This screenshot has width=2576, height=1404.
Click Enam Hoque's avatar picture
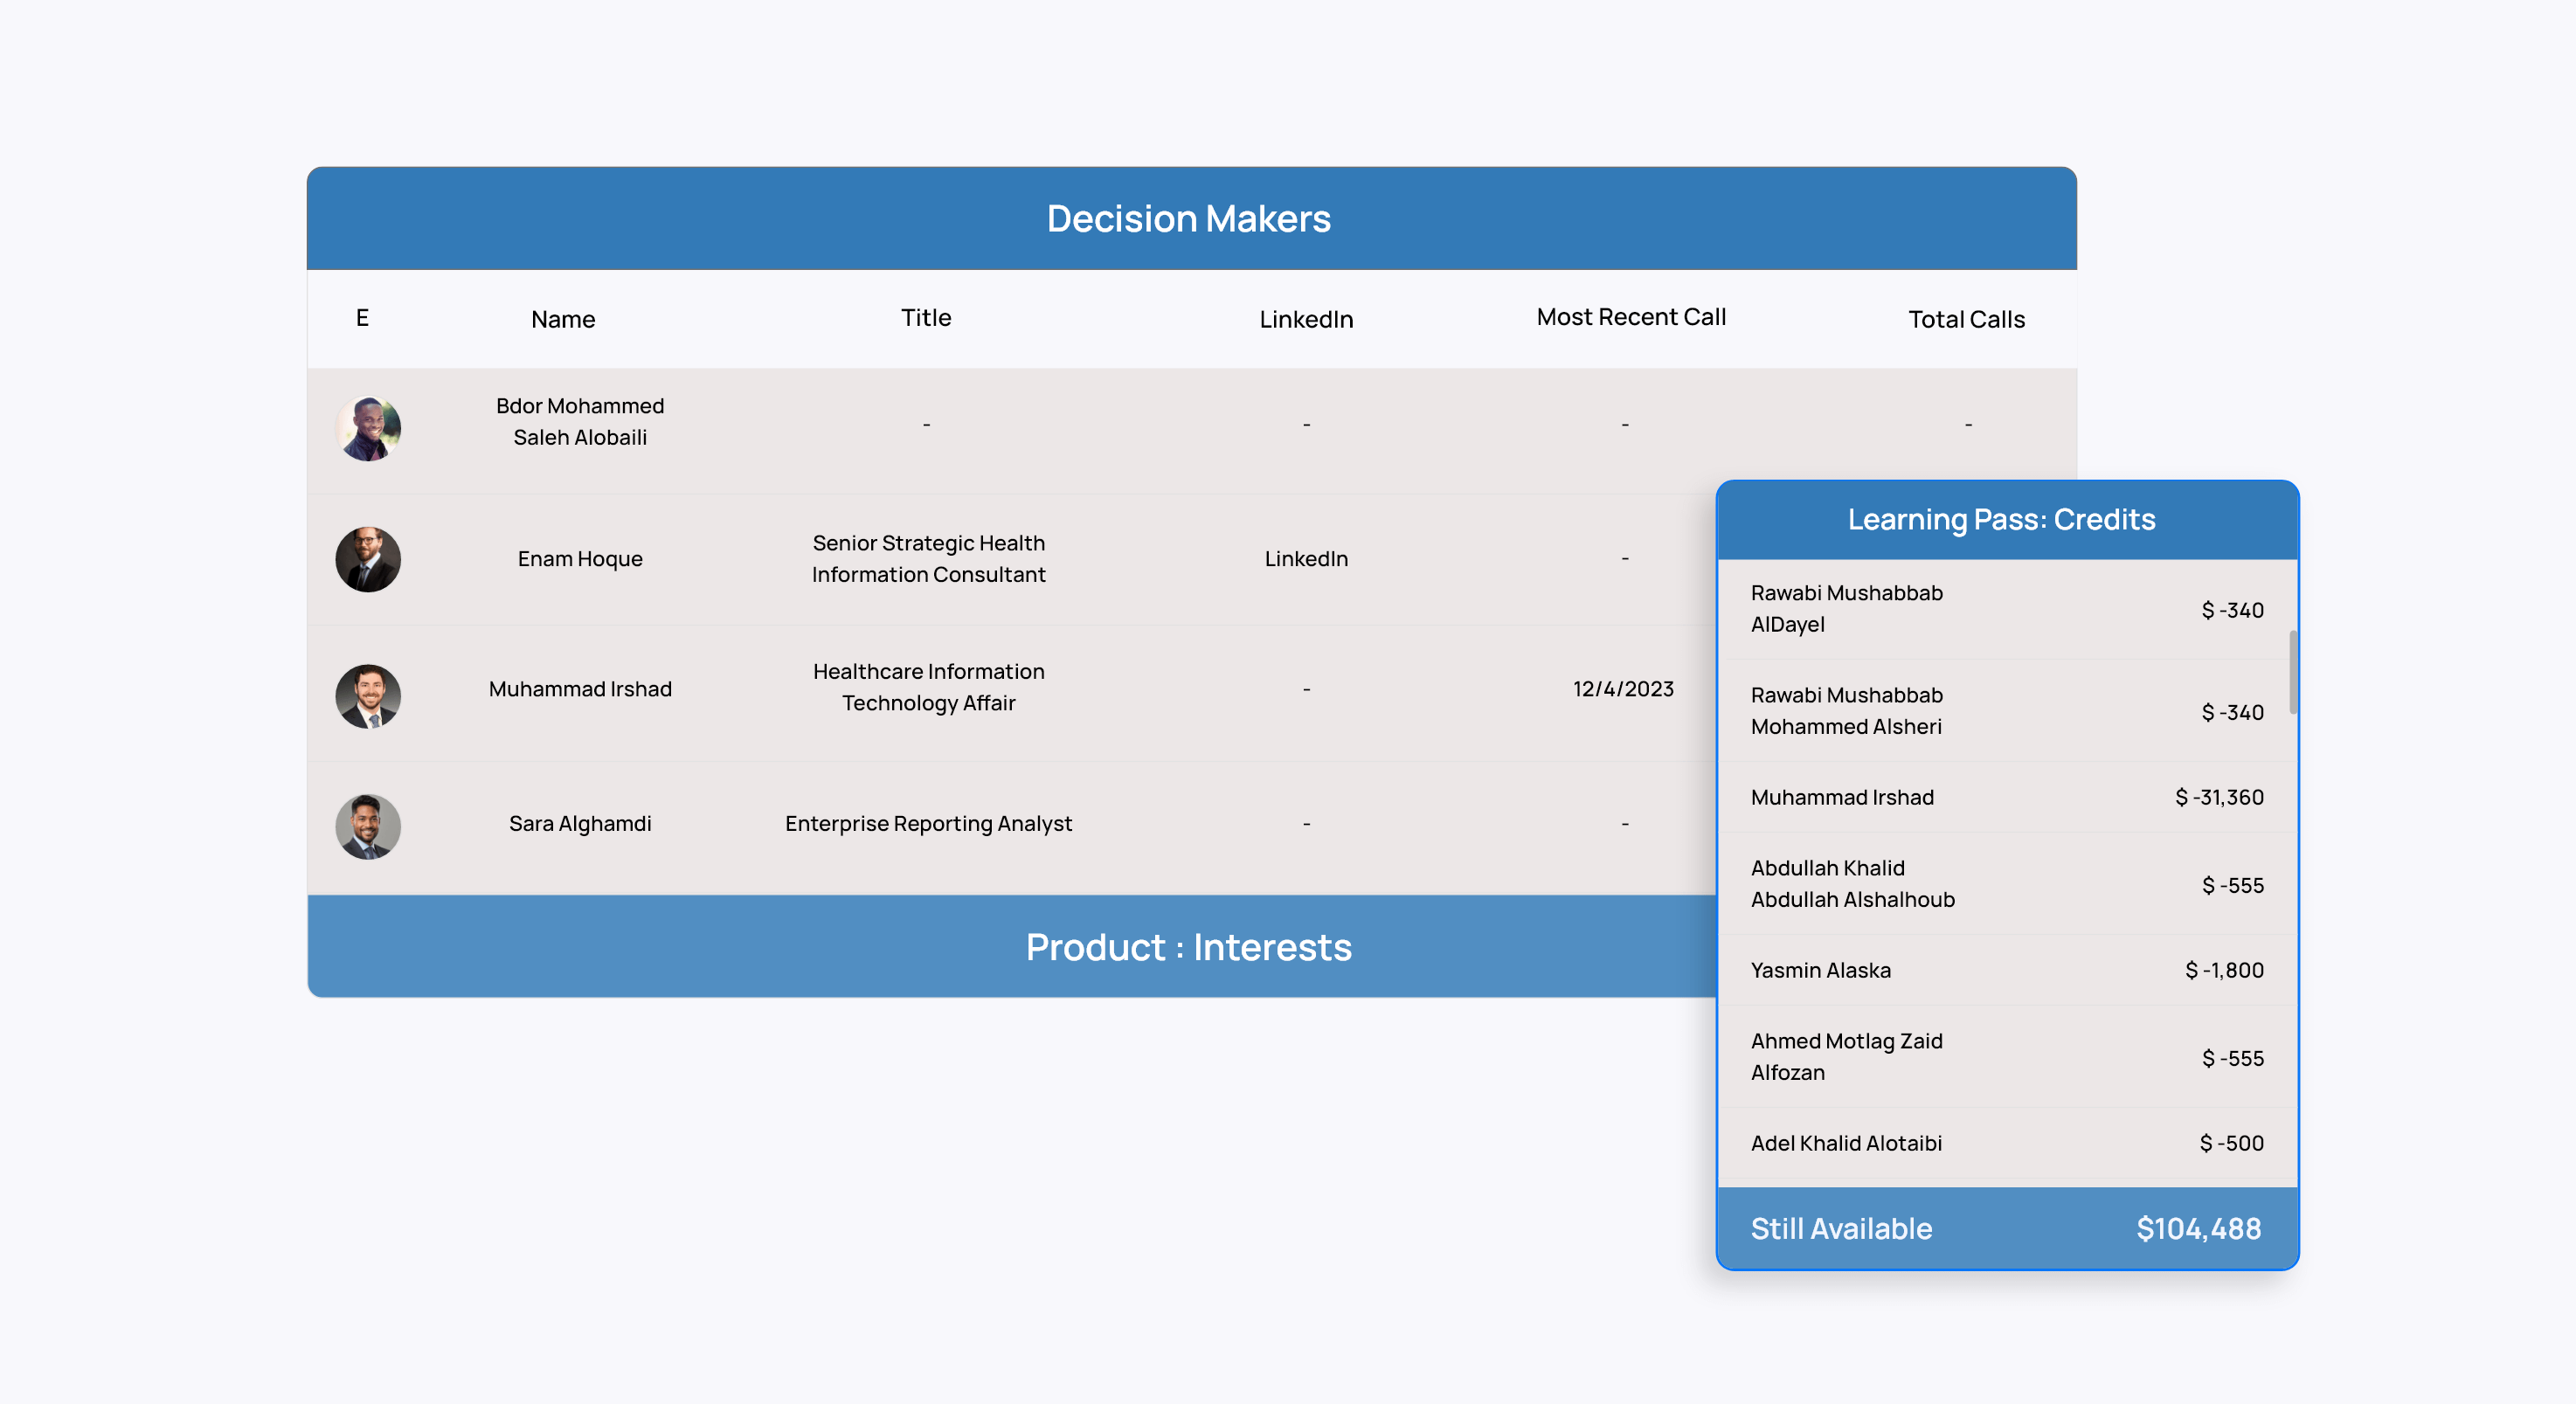coord(367,559)
